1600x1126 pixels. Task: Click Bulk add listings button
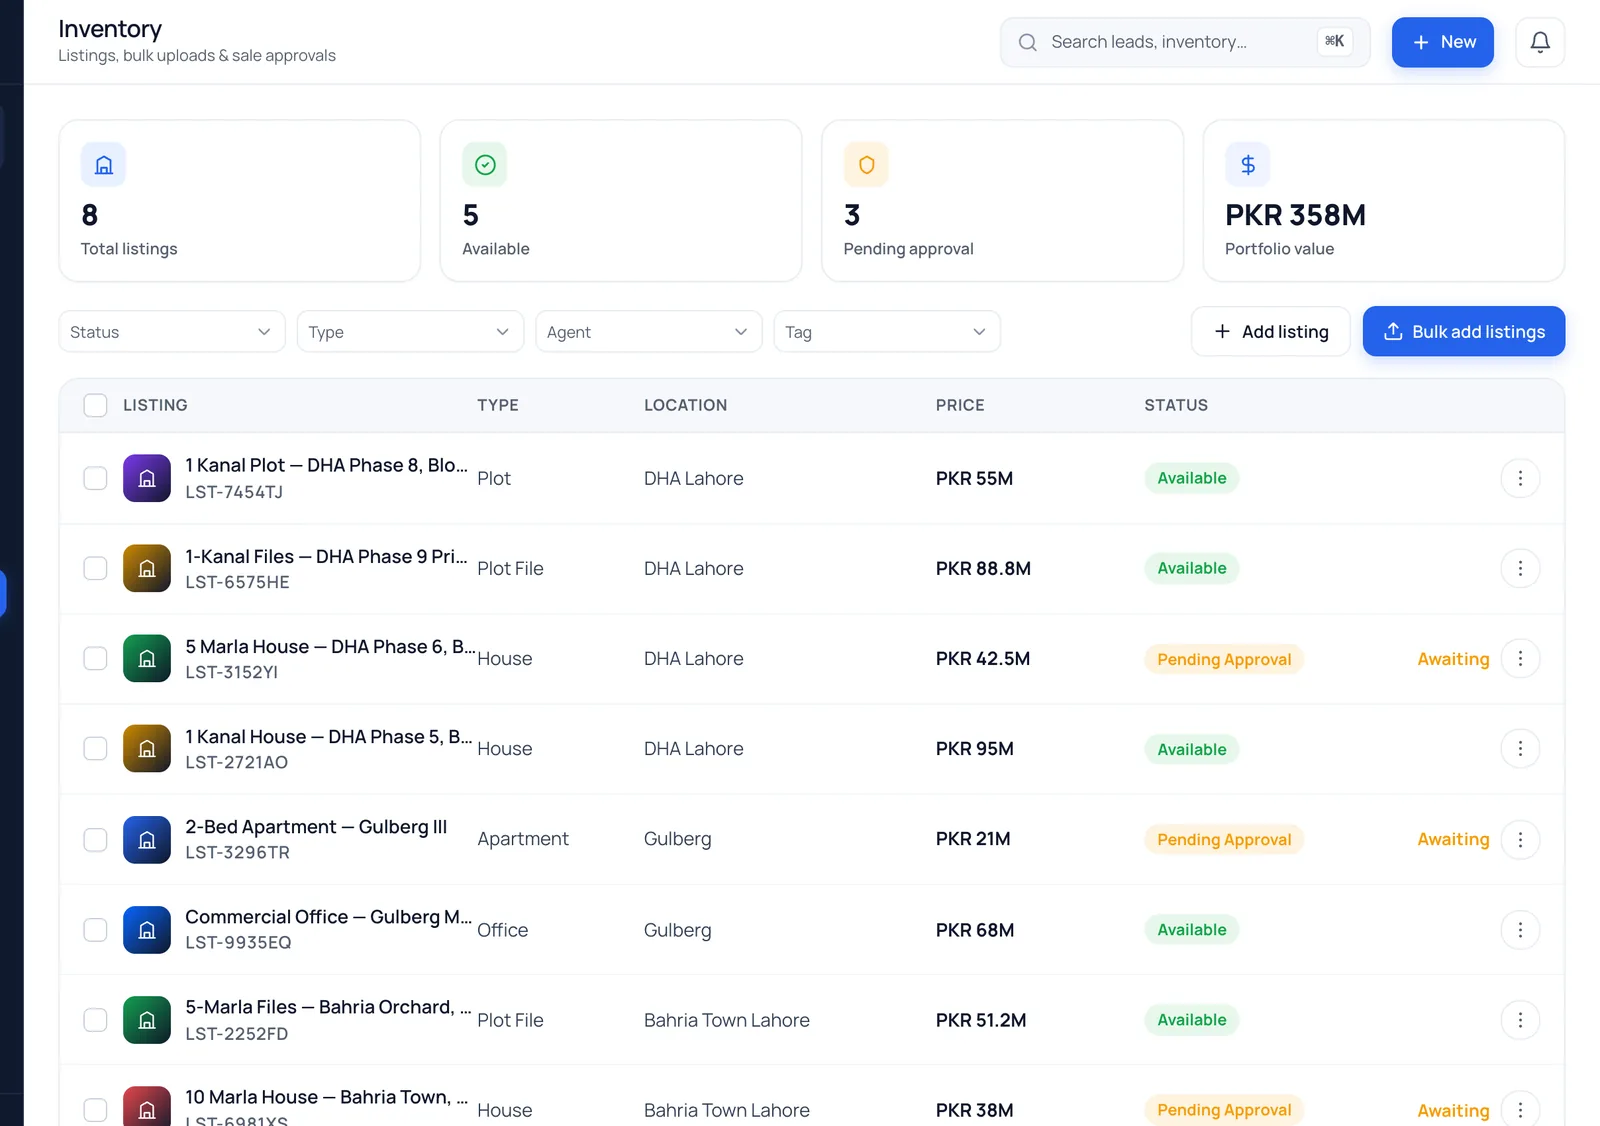pos(1464,331)
